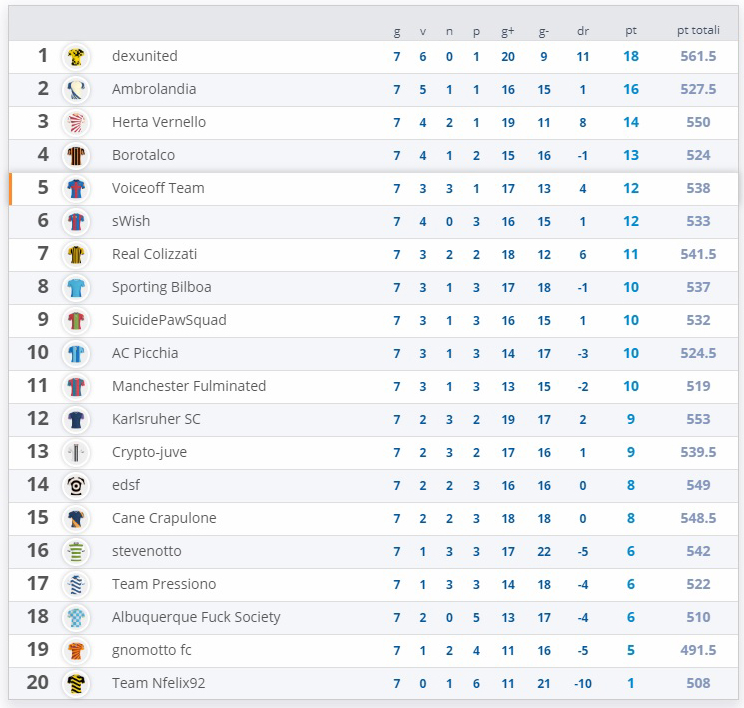Open the Karlsruher SC team link
This screenshot has width=744, height=708.
[x=156, y=419]
